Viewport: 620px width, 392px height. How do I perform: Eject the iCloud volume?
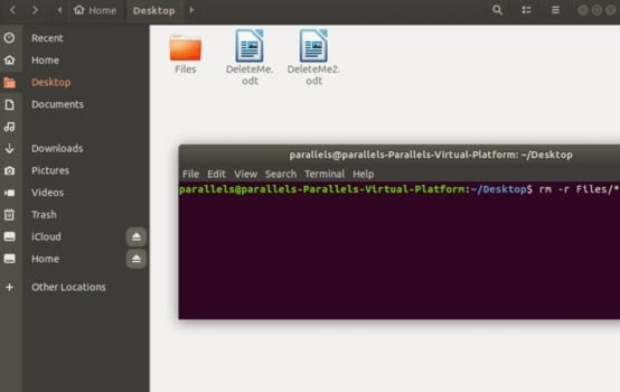tap(136, 237)
